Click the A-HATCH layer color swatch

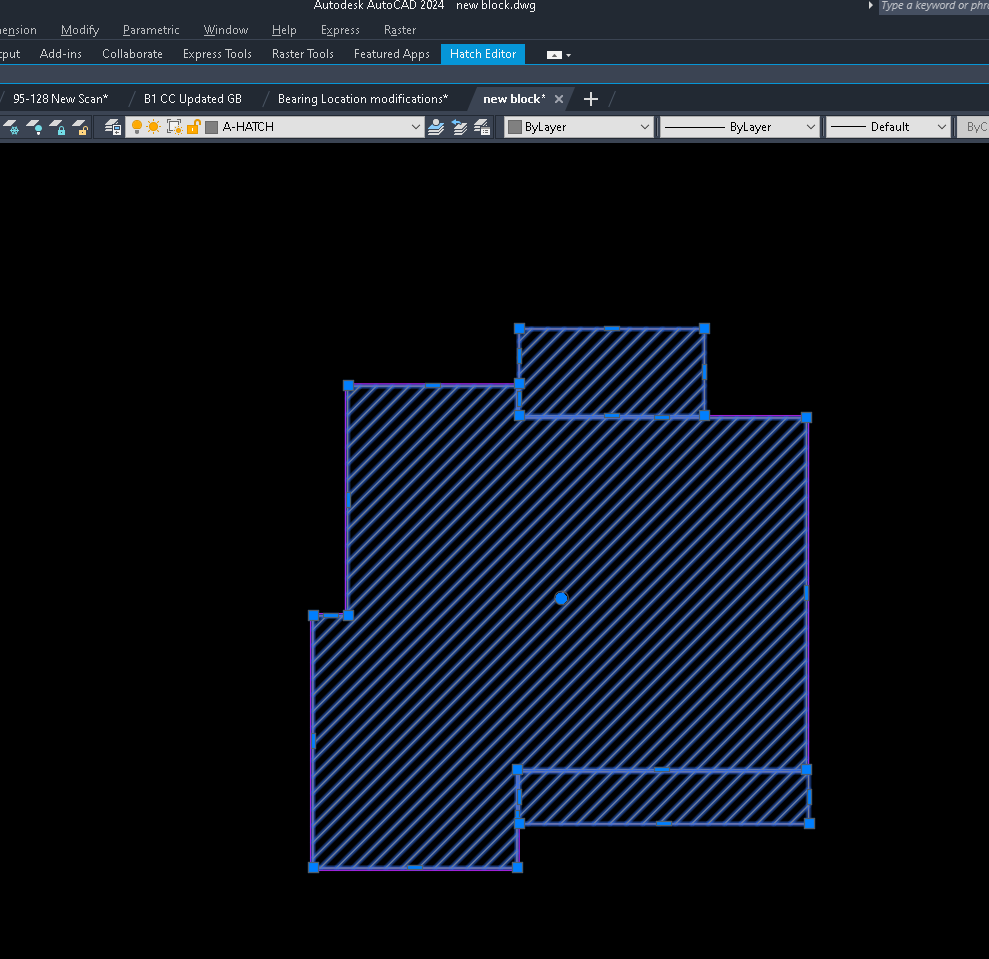point(212,127)
